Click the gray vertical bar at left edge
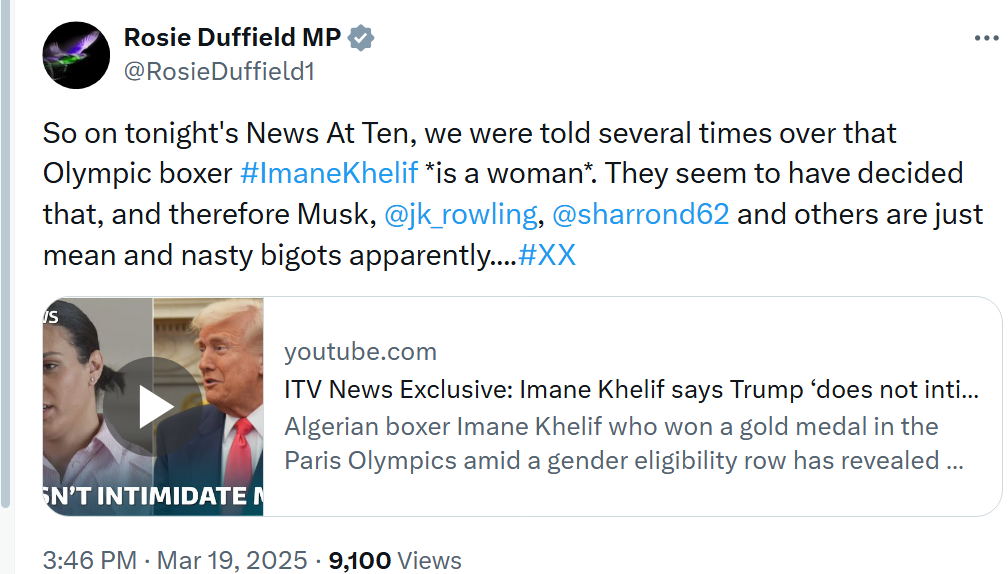Screen dimensions: 1008x574 click(x=6, y=250)
